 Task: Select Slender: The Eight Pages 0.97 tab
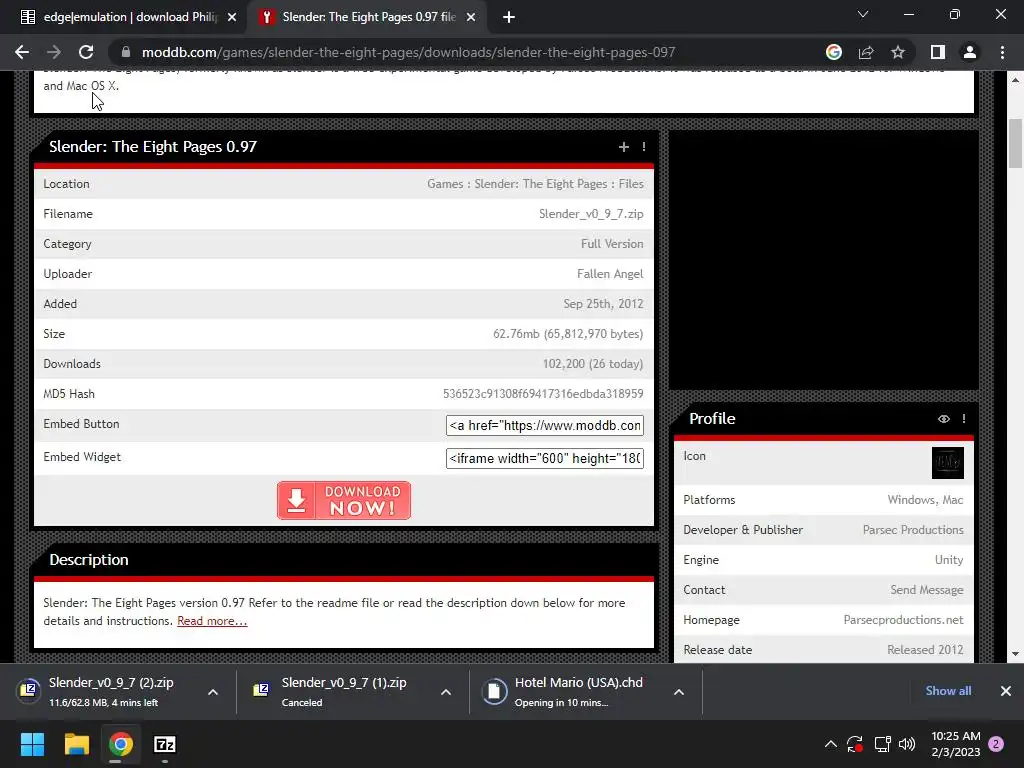point(368,17)
